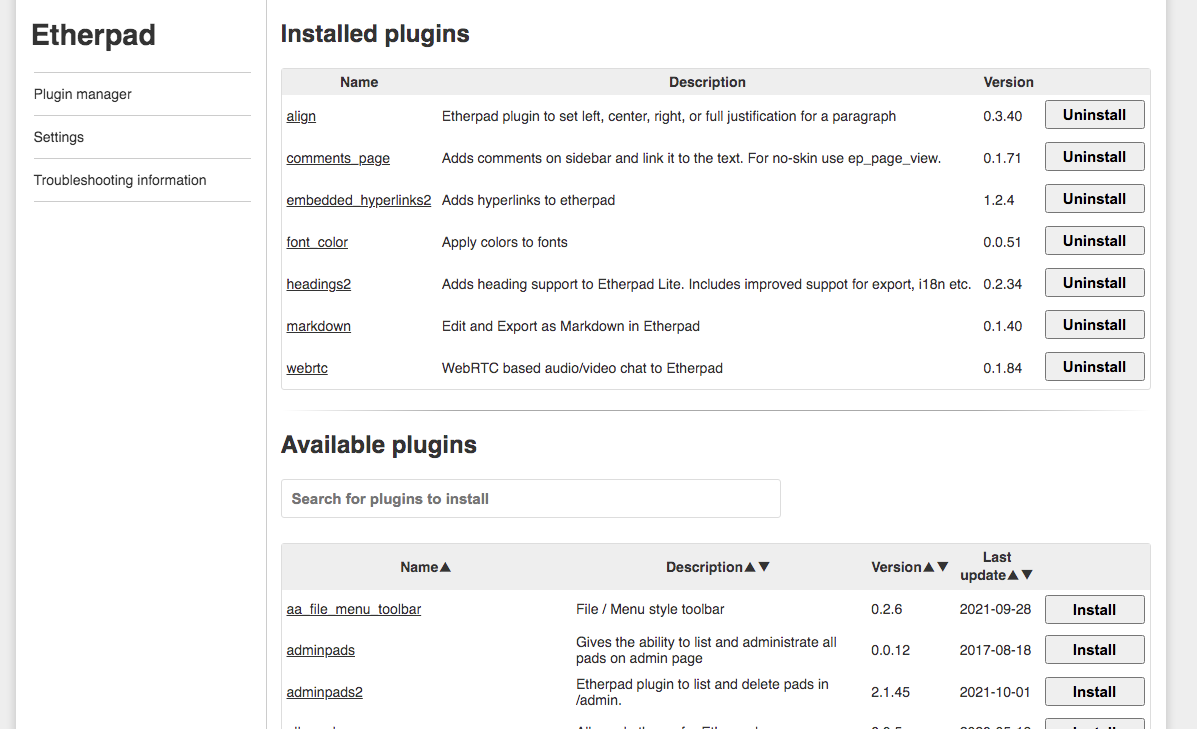Open Settings in sidebar
1197x729 pixels.
tap(59, 137)
